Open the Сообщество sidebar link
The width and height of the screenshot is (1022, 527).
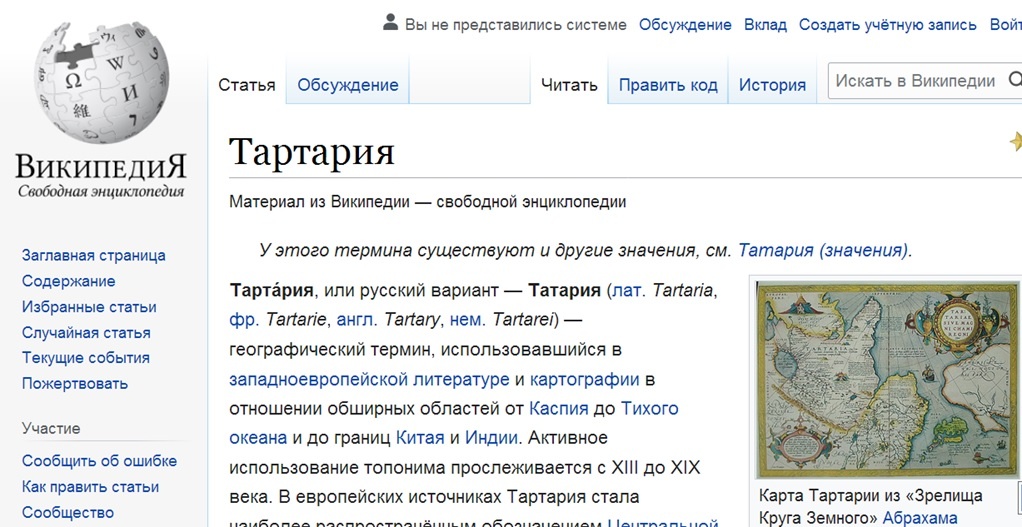[68, 513]
